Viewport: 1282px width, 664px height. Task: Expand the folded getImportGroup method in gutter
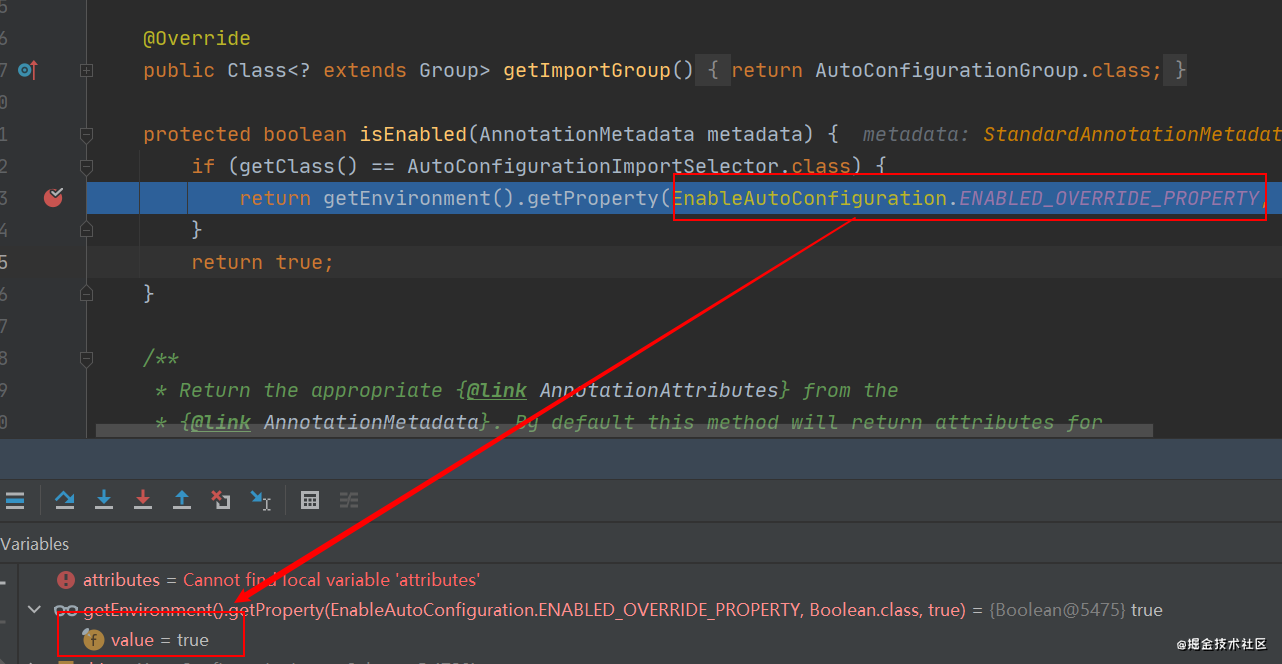(x=87, y=70)
